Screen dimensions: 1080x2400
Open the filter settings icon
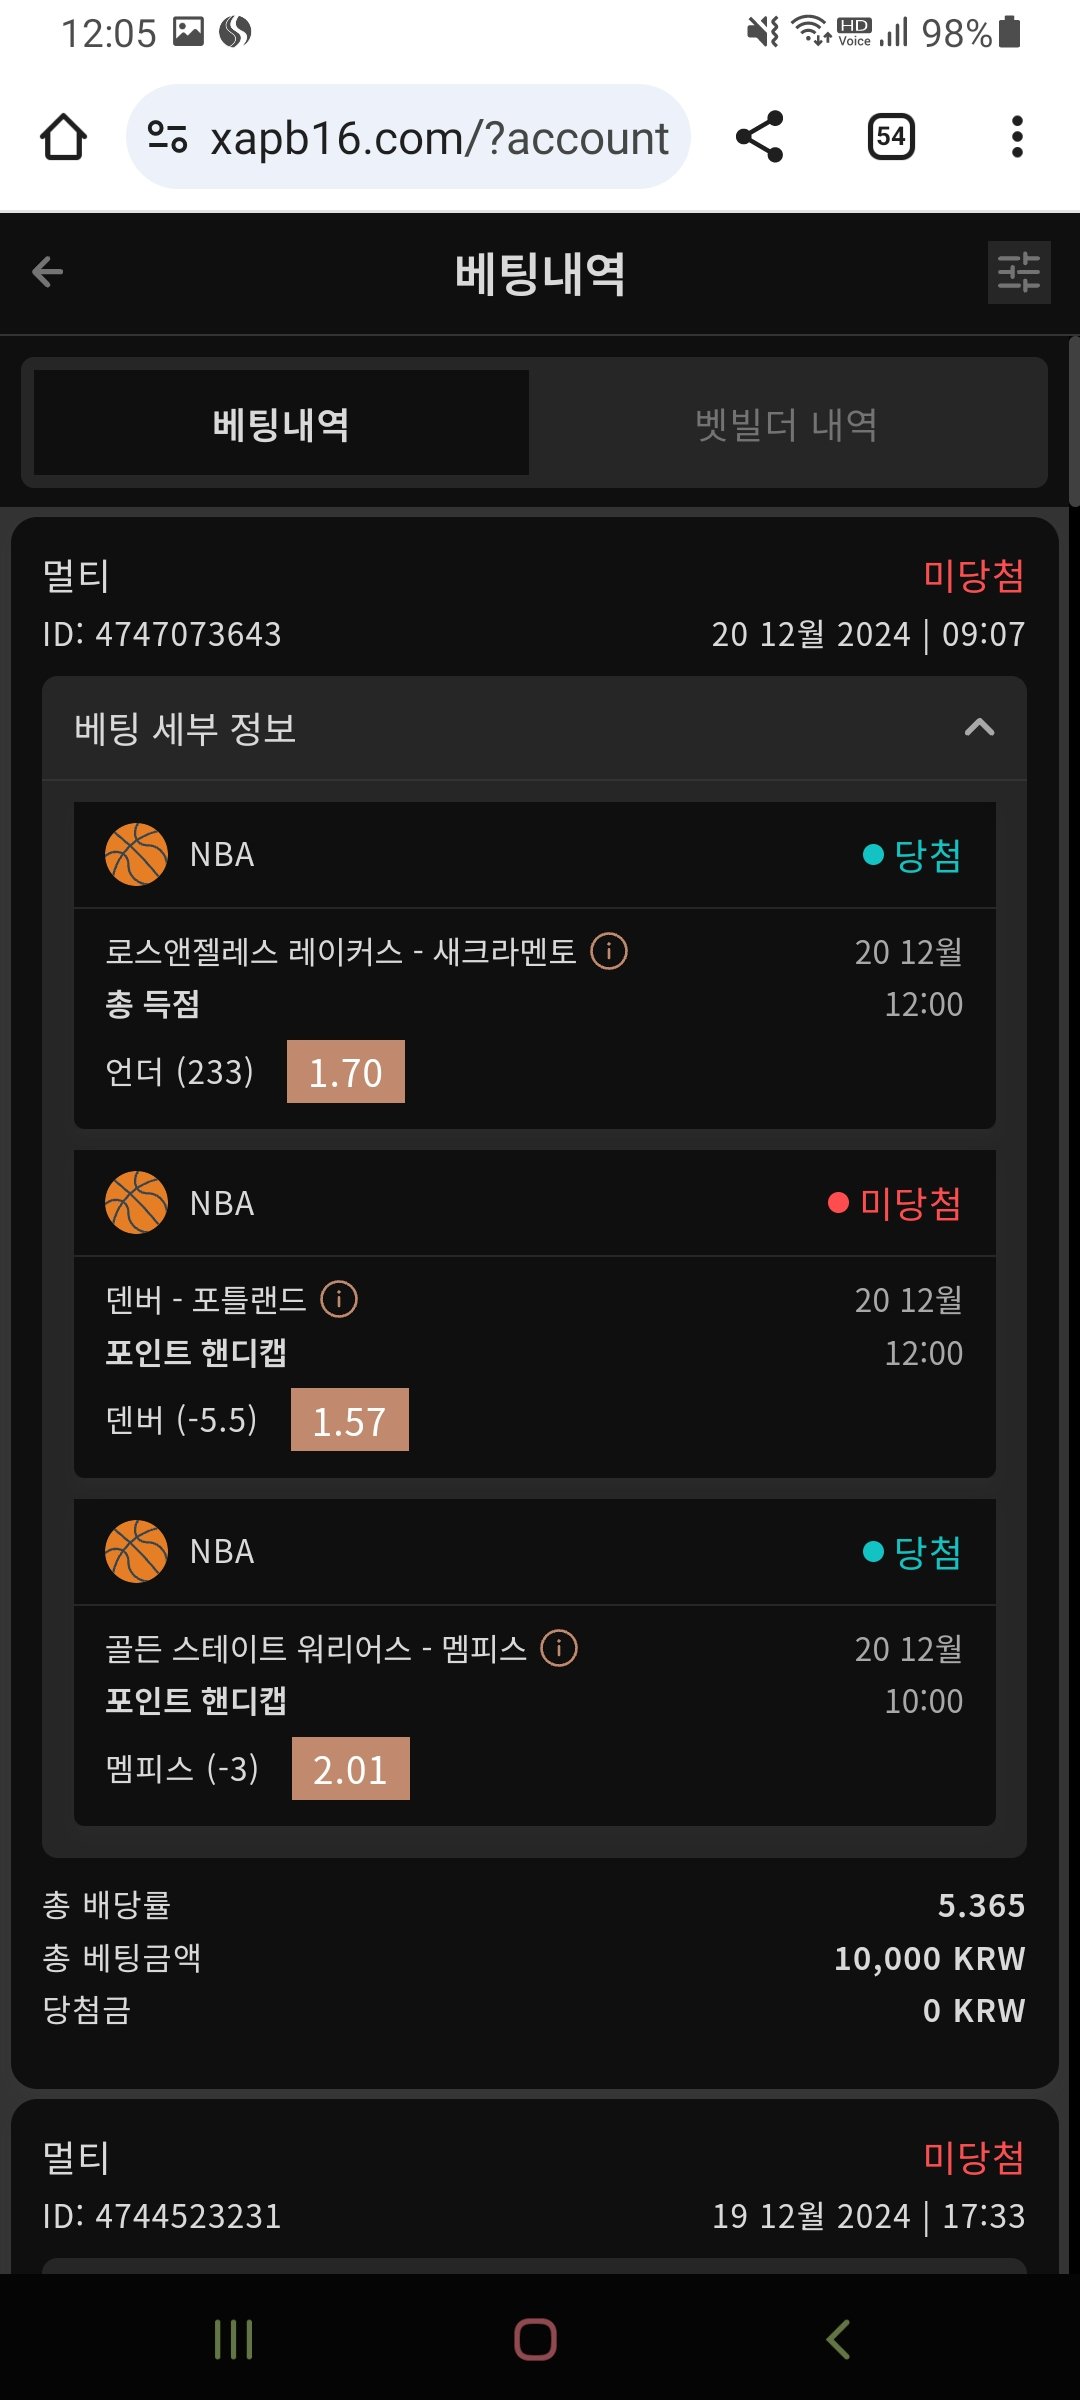pyautogui.click(x=1018, y=272)
